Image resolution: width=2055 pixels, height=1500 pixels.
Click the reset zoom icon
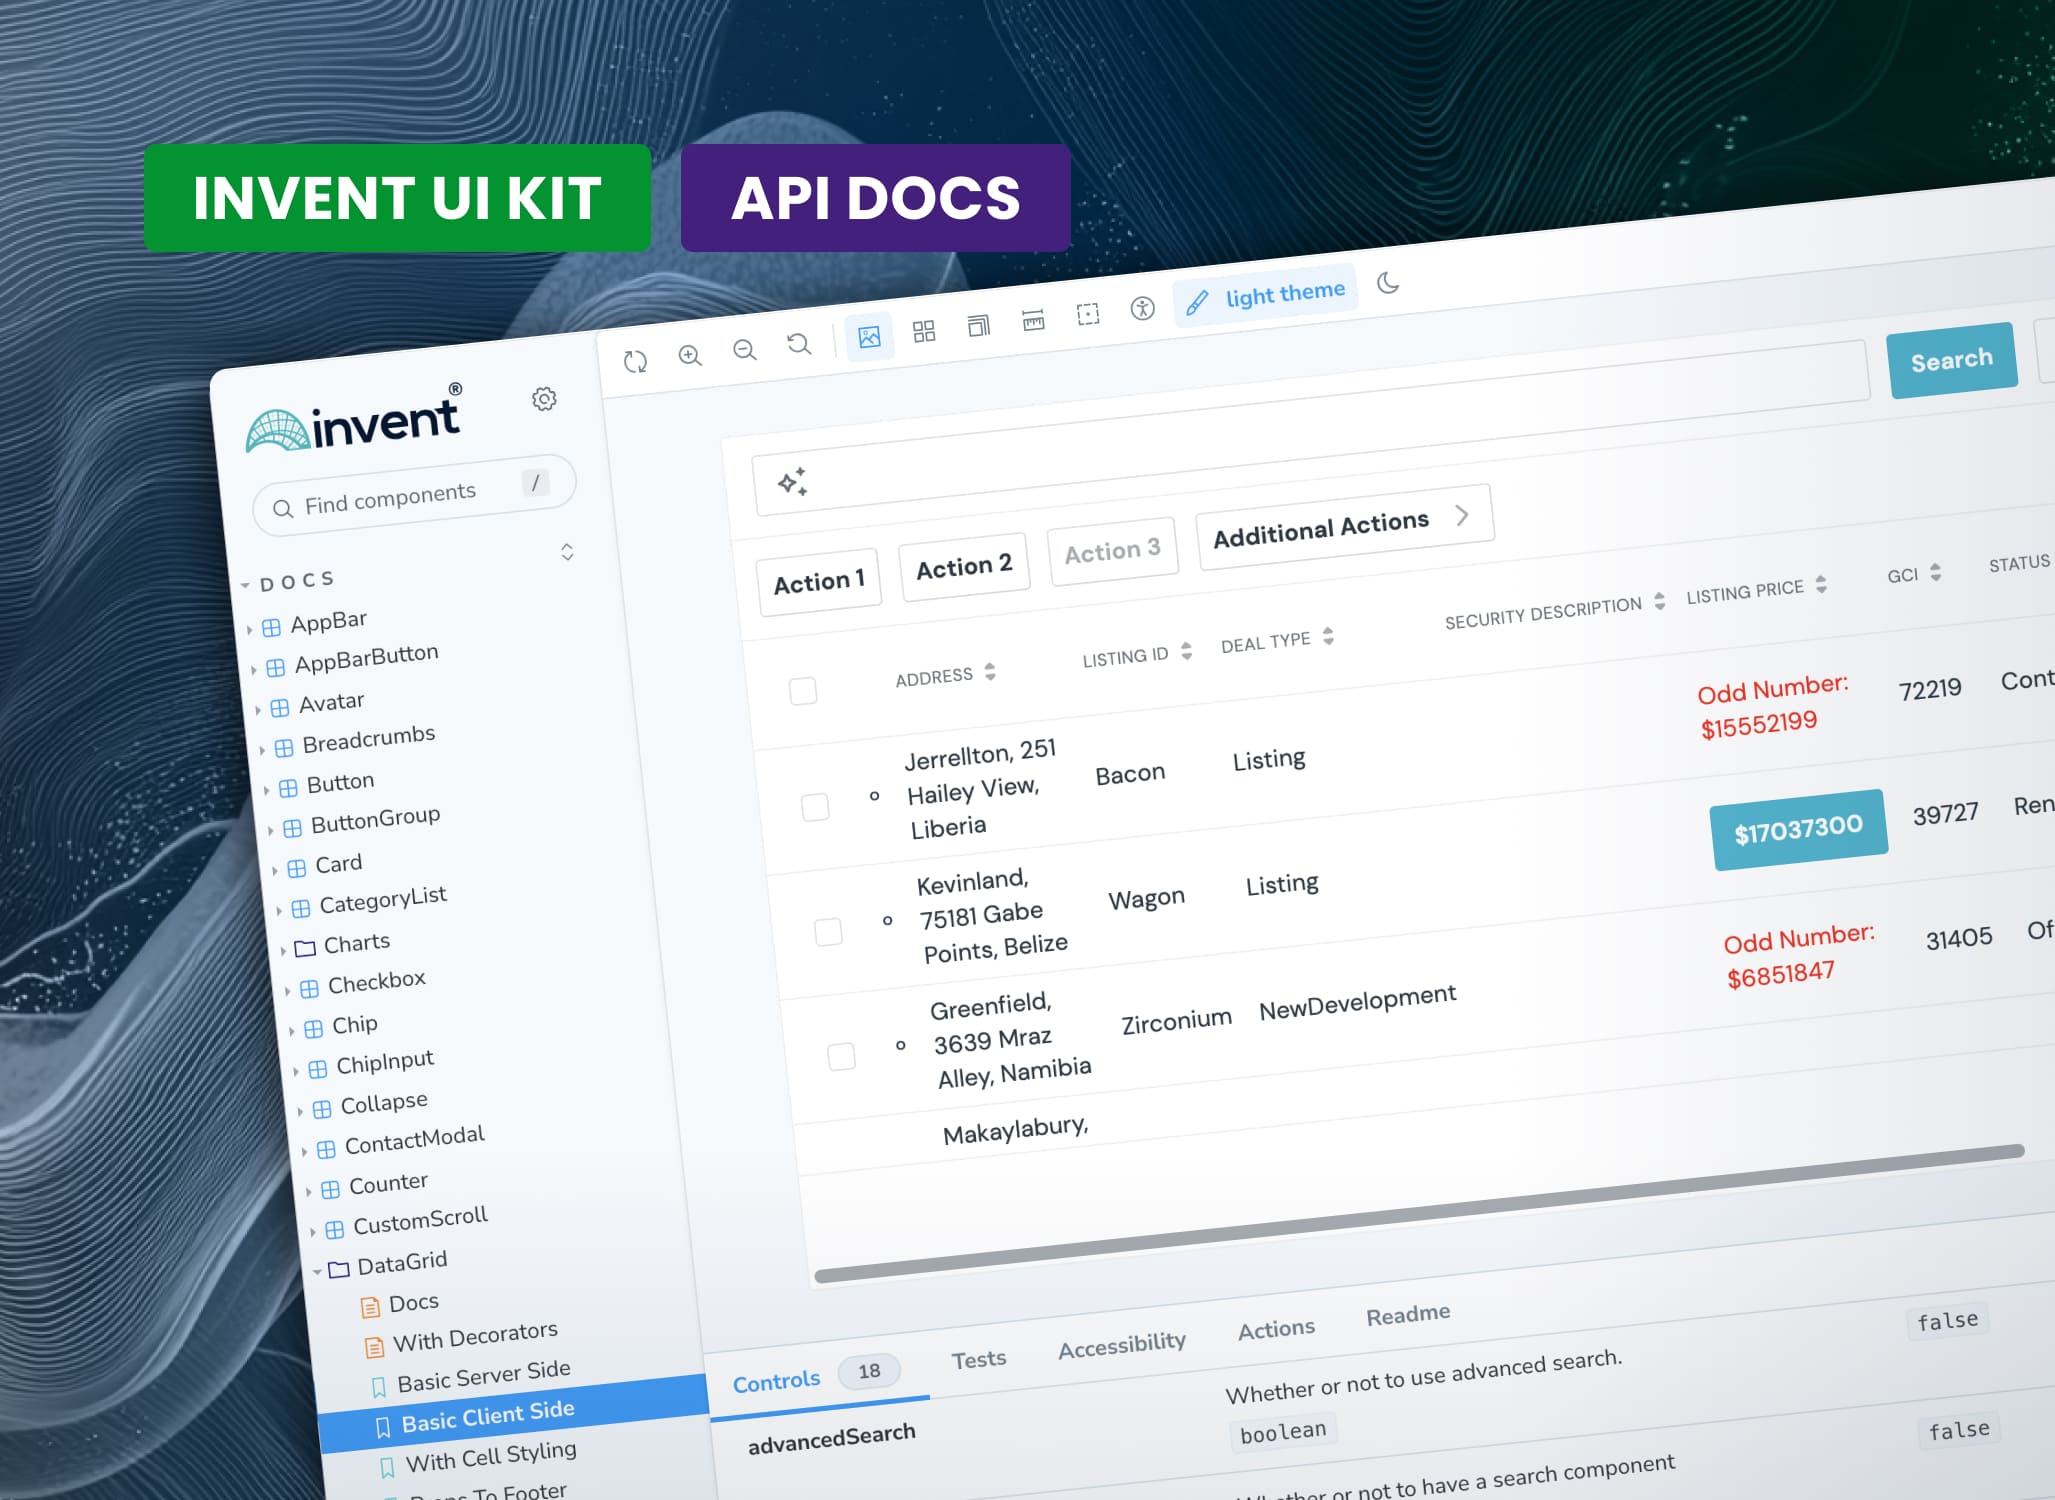[798, 344]
